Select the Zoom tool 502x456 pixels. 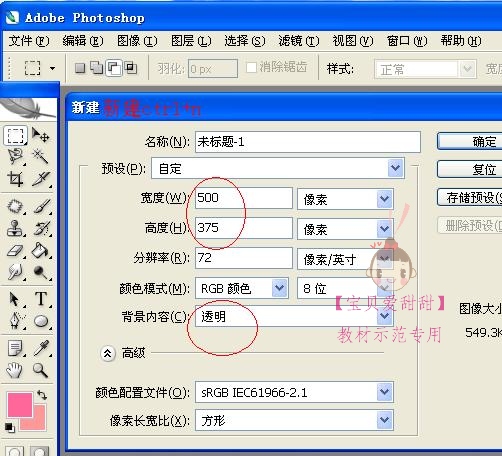40,370
